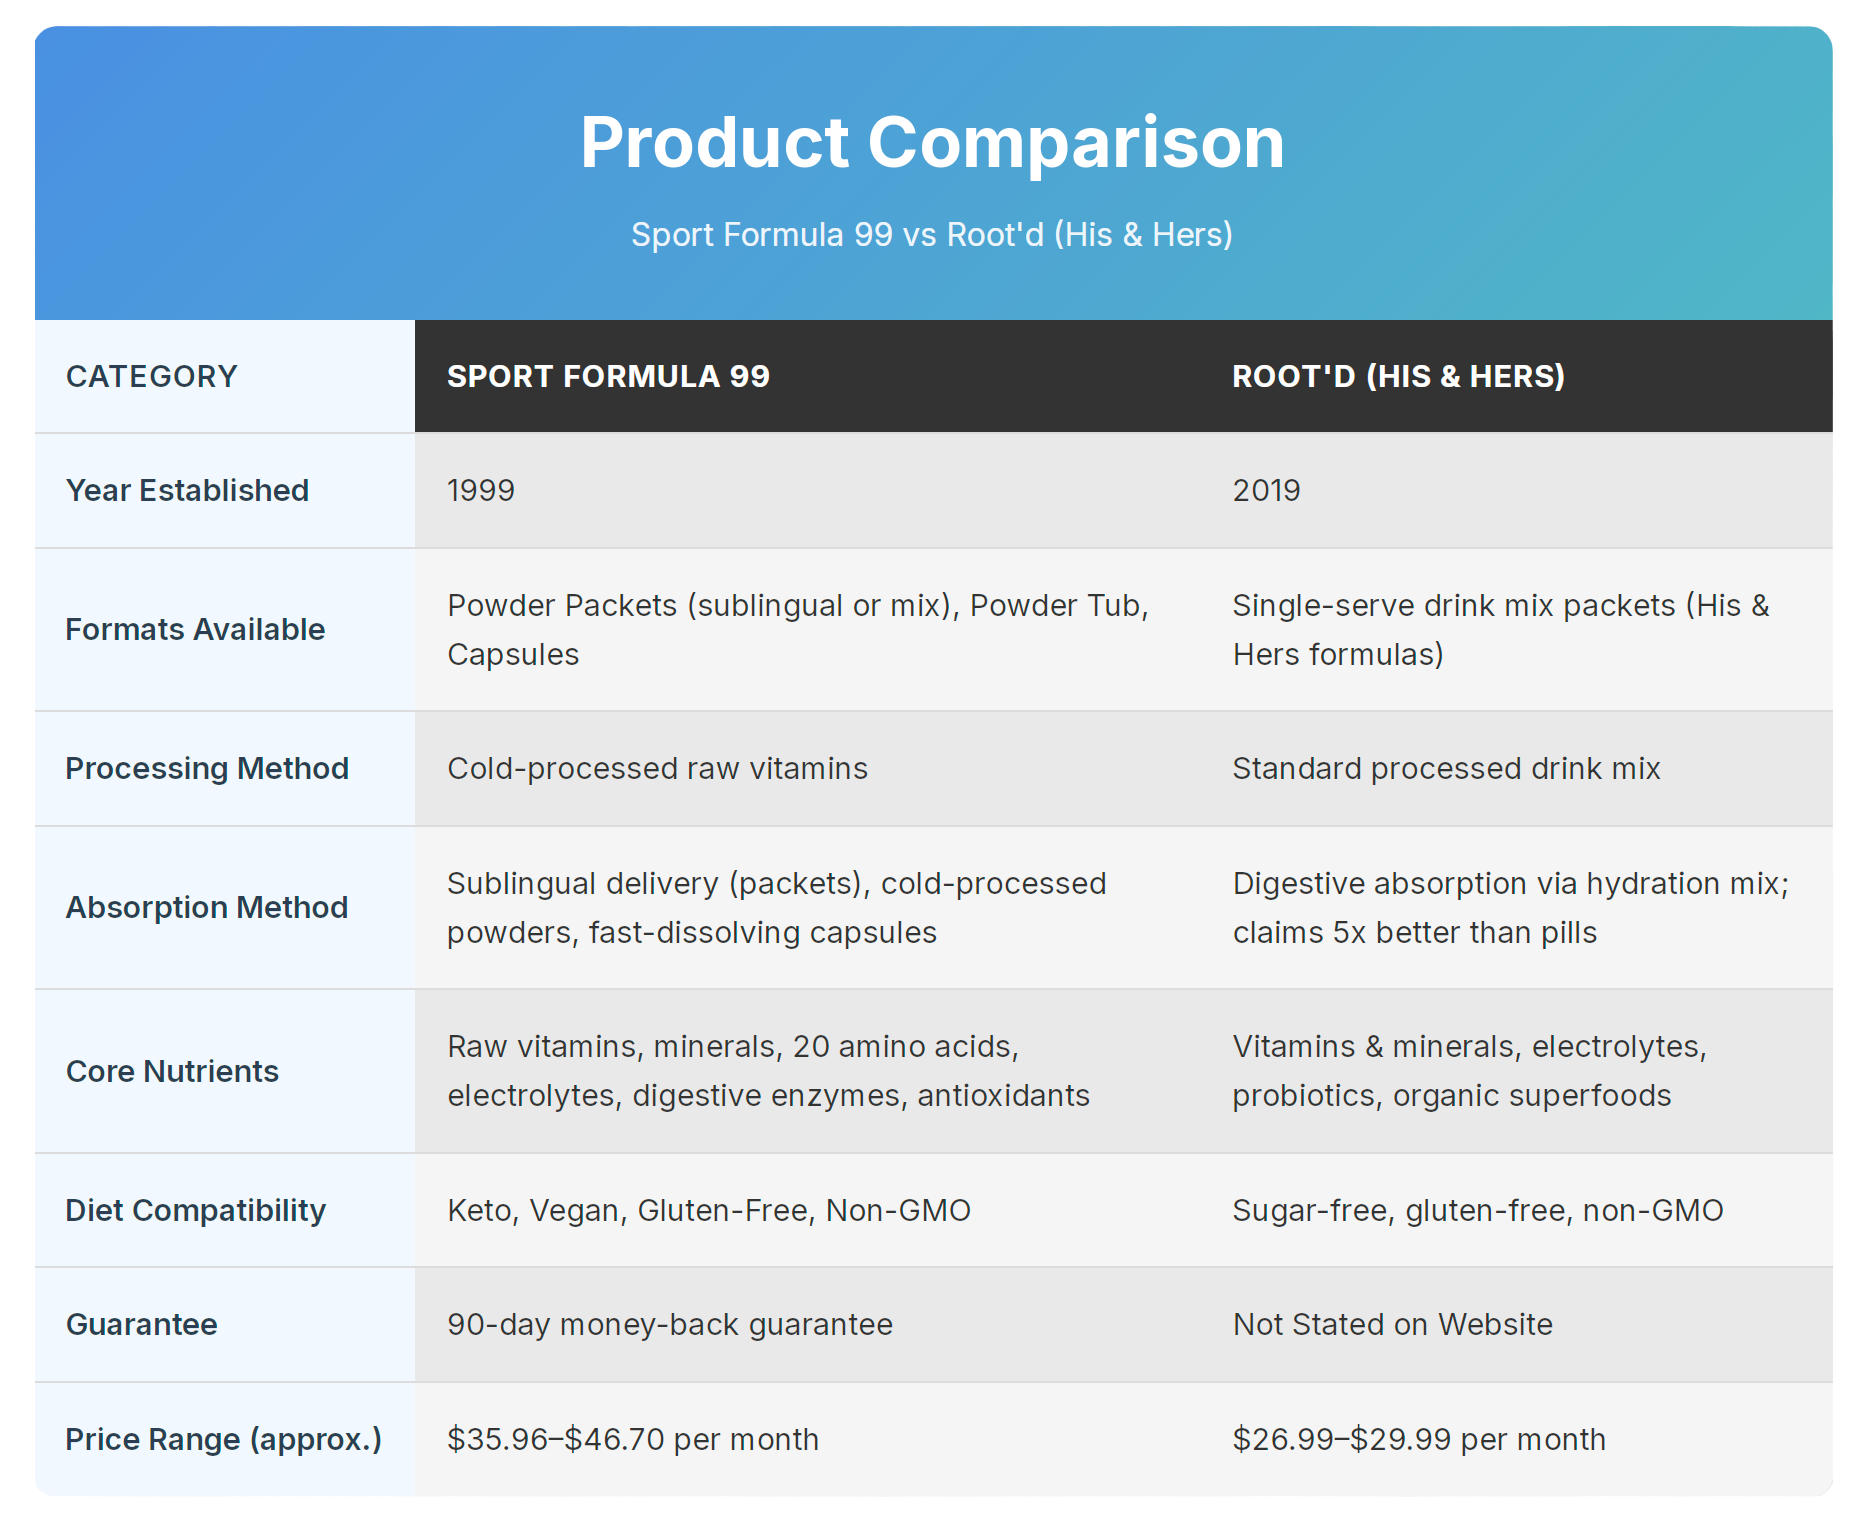Viewport: 1868px width, 1538px height.
Task: Click the $26.99–$29.99 per month price cell
Action: click(1419, 1440)
